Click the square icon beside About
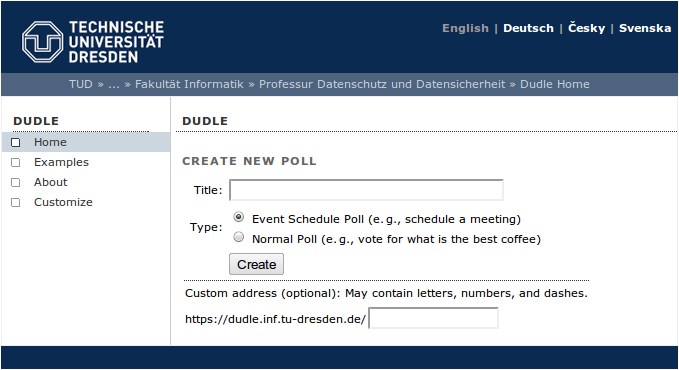Viewport: 679px width, 370px height. (16, 182)
